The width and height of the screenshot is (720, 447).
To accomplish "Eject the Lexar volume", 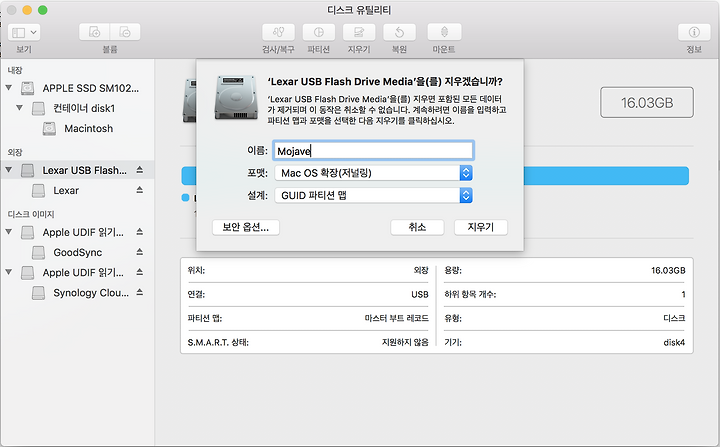I will (140, 190).
